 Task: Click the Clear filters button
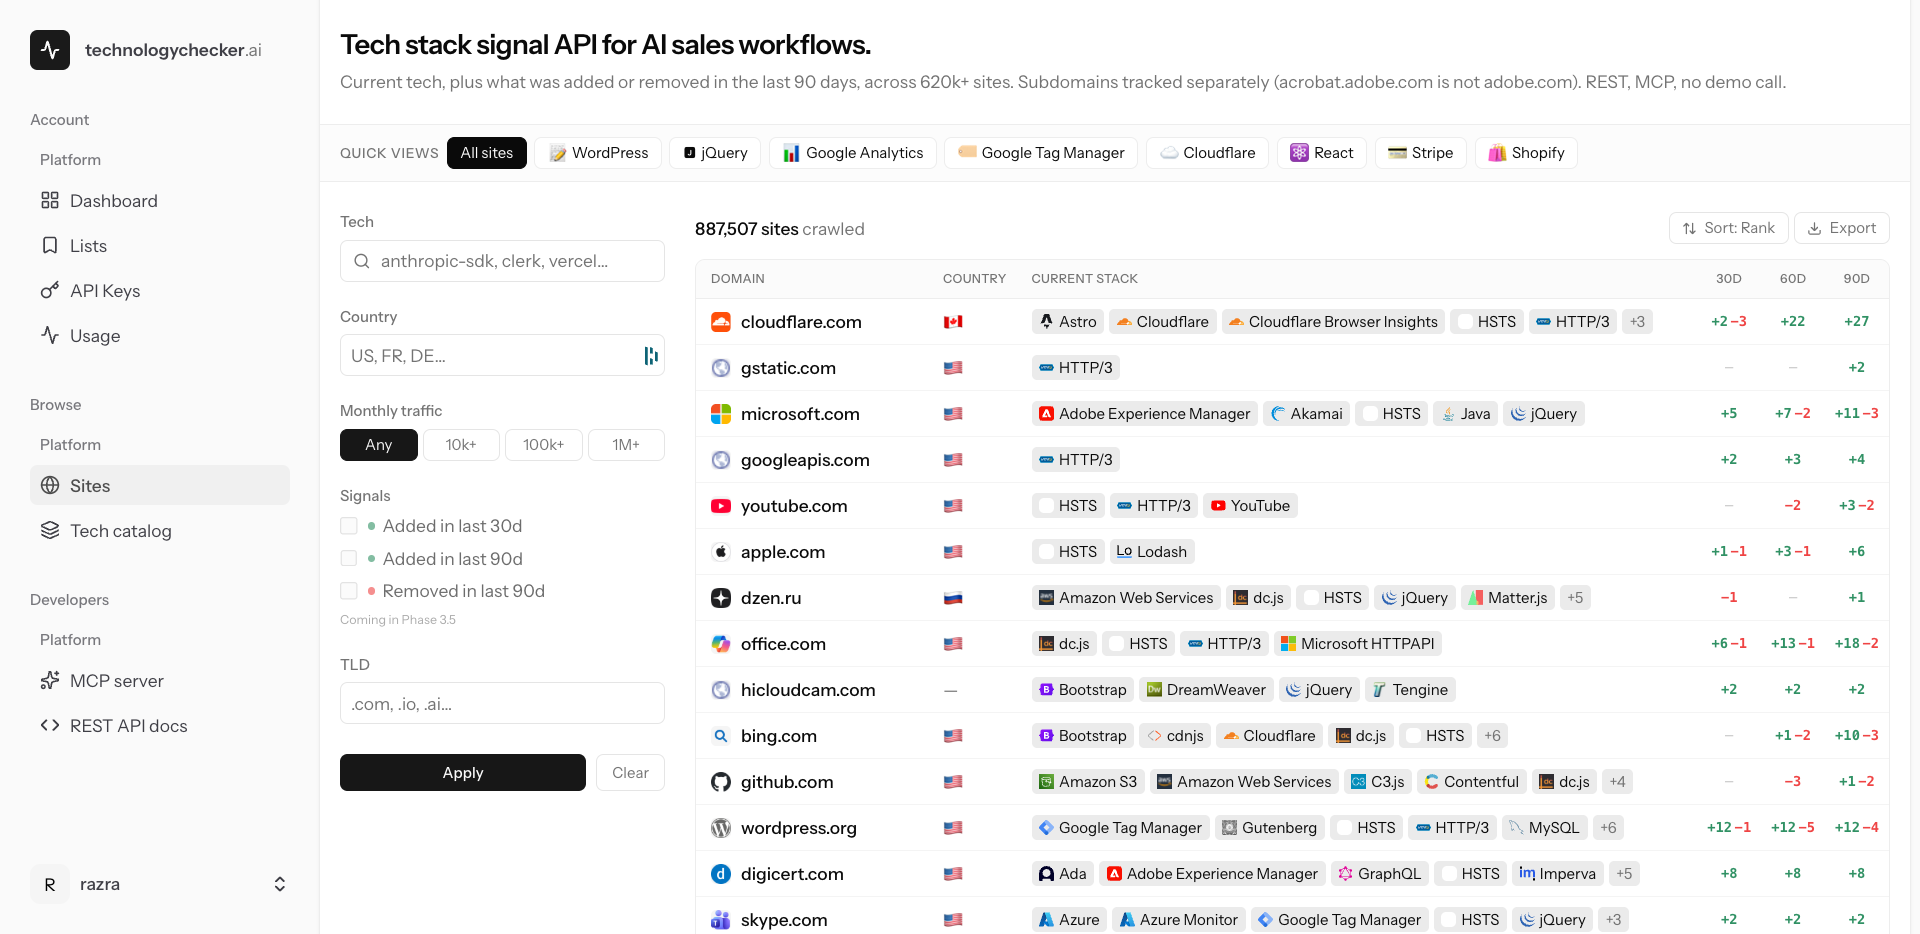631,773
